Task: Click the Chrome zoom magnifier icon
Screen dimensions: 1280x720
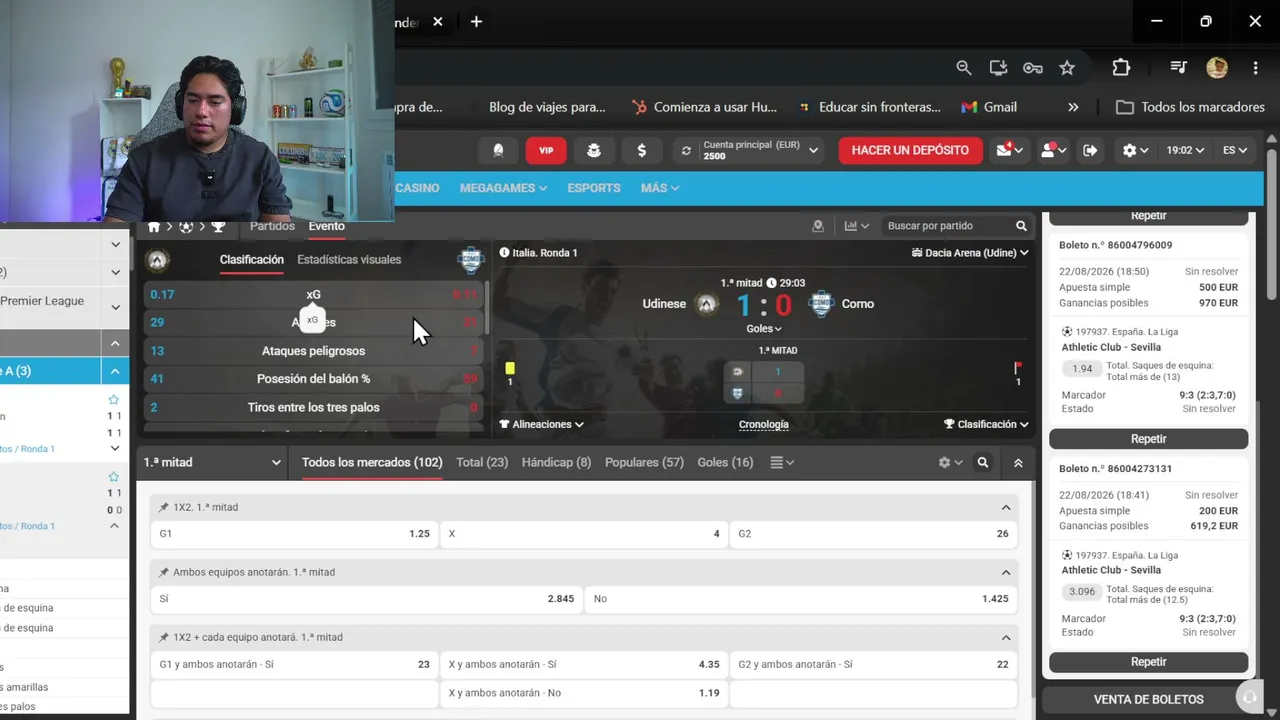Action: pos(963,67)
